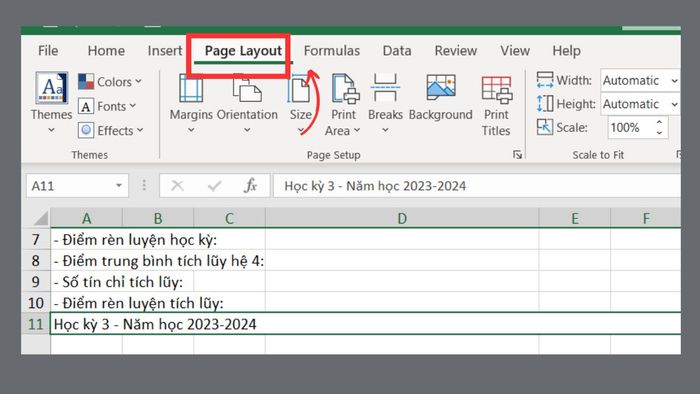
Task: Select column E header
Action: [575, 218]
